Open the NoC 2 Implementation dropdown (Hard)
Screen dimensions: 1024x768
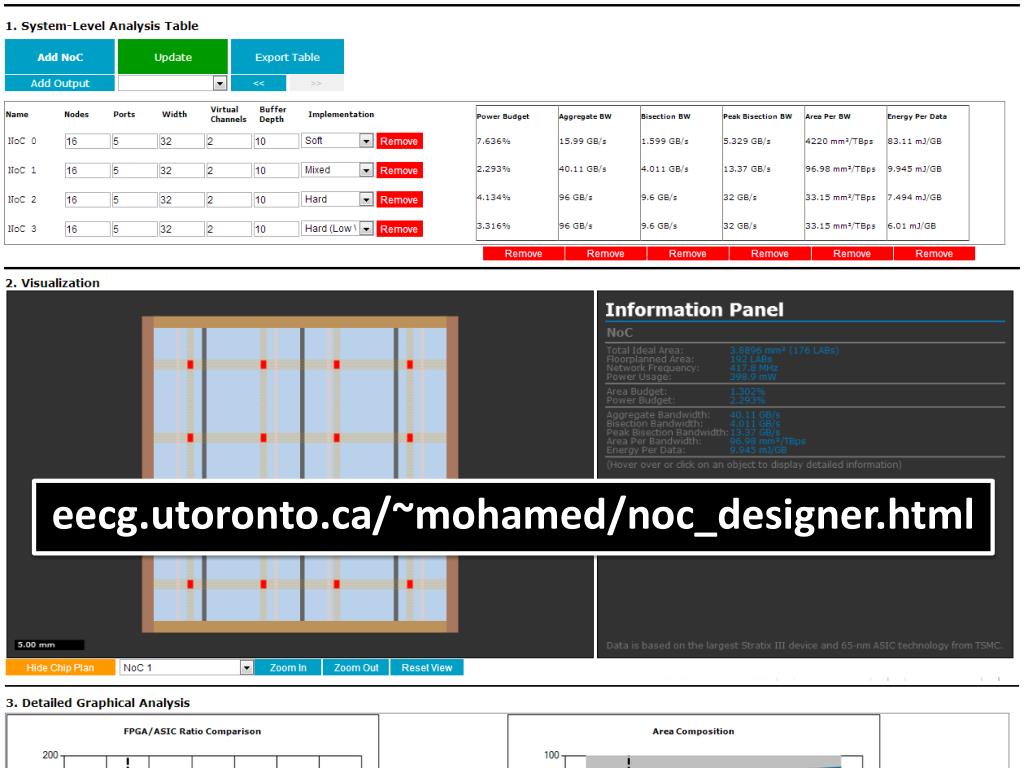pyautogui.click(x=337, y=199)
